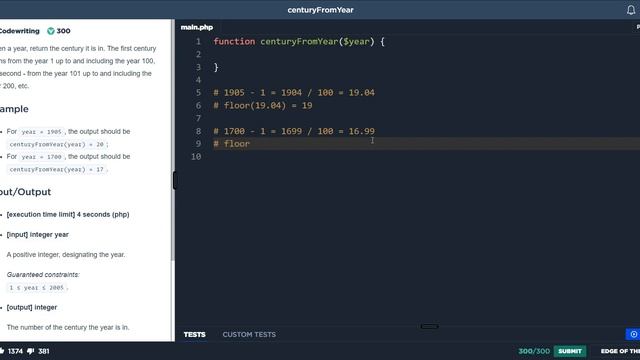
Task: Click the '[input] integer year' heading
Action: click(x=38, y=235)
